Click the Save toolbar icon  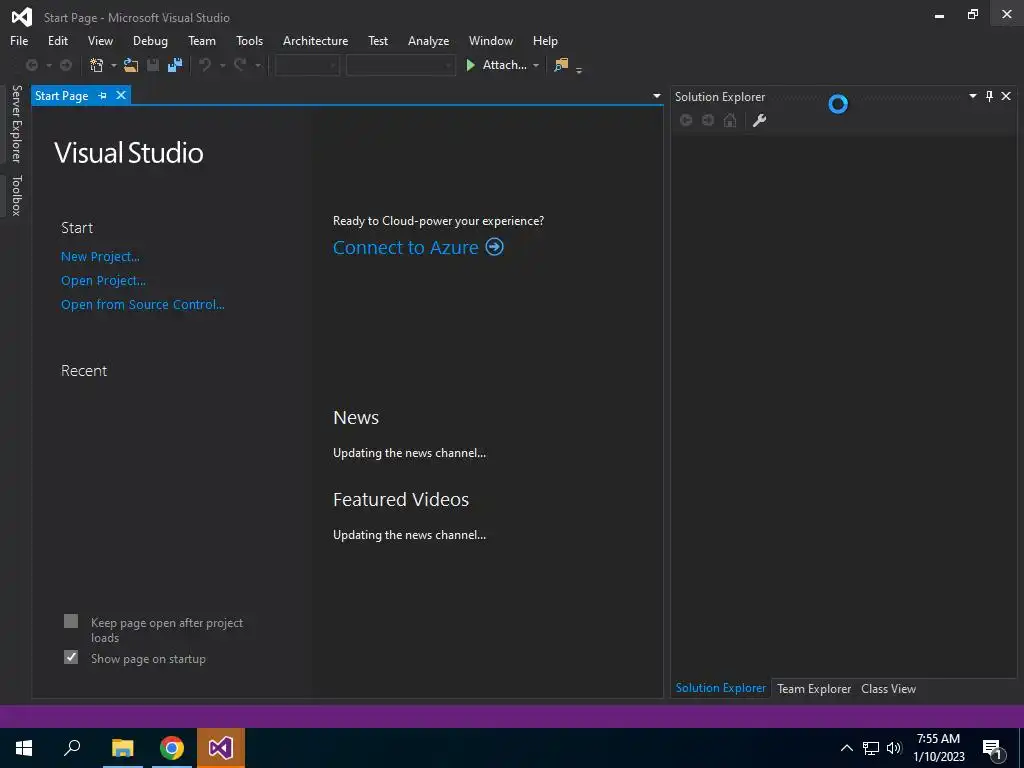(x=153, y=65)
